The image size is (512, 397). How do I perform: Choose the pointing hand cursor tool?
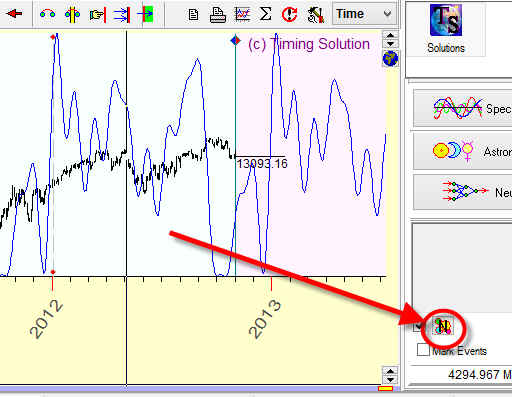[x=98, y=15]
